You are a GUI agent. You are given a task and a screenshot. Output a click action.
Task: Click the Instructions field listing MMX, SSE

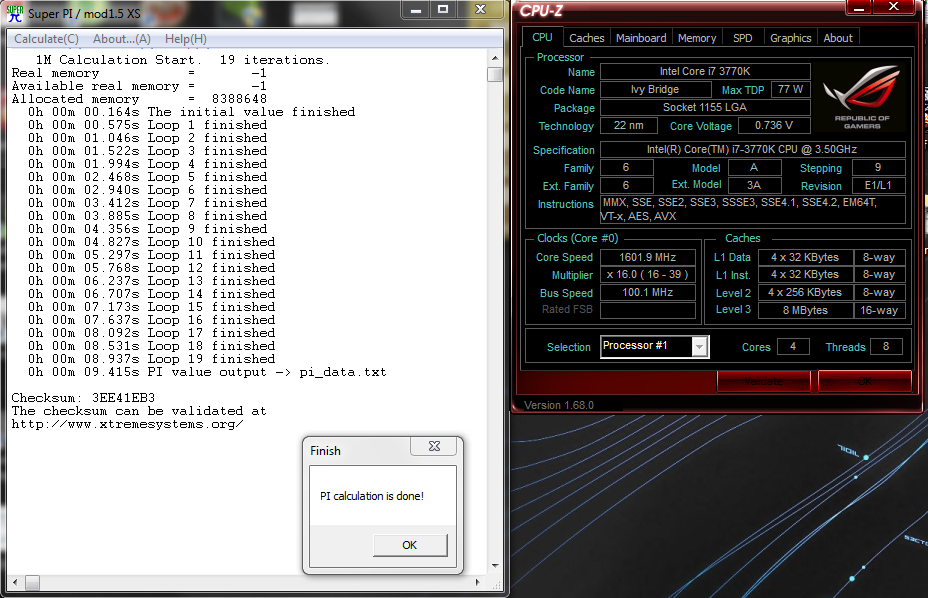(x=753, y=210)
